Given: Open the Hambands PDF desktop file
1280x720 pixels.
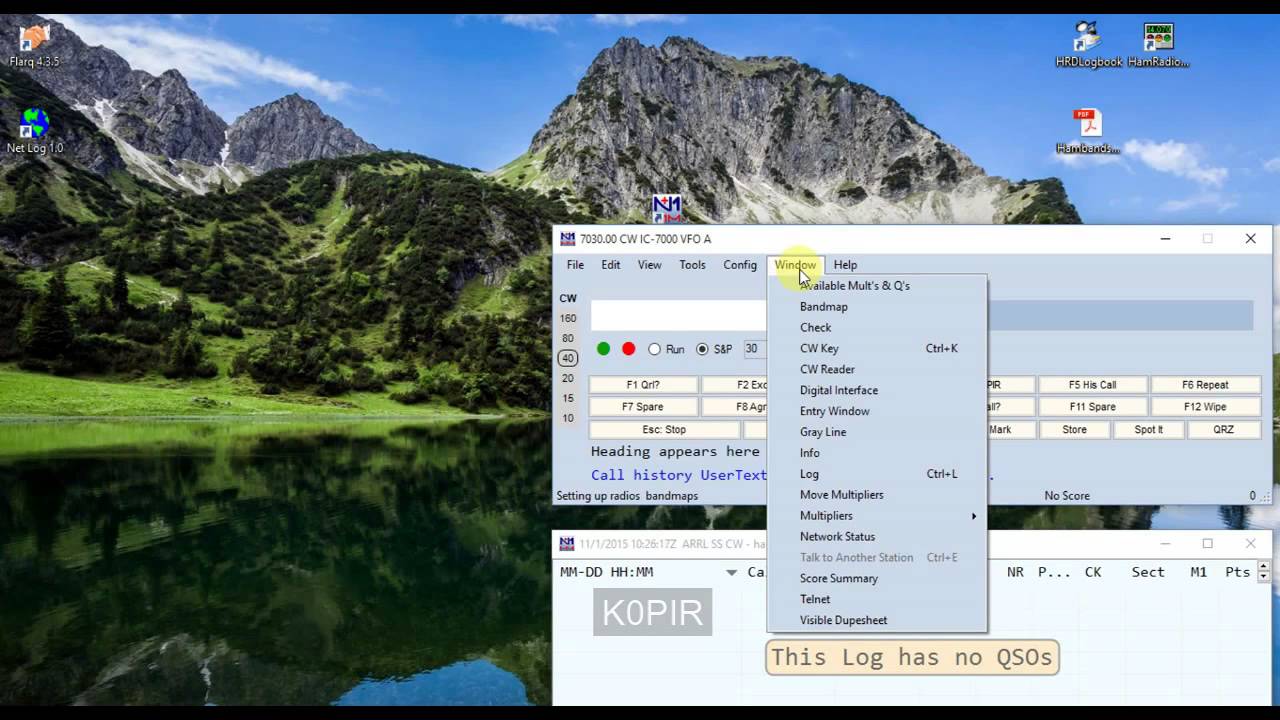Looking at the screenshot, I should [1088, 131].
